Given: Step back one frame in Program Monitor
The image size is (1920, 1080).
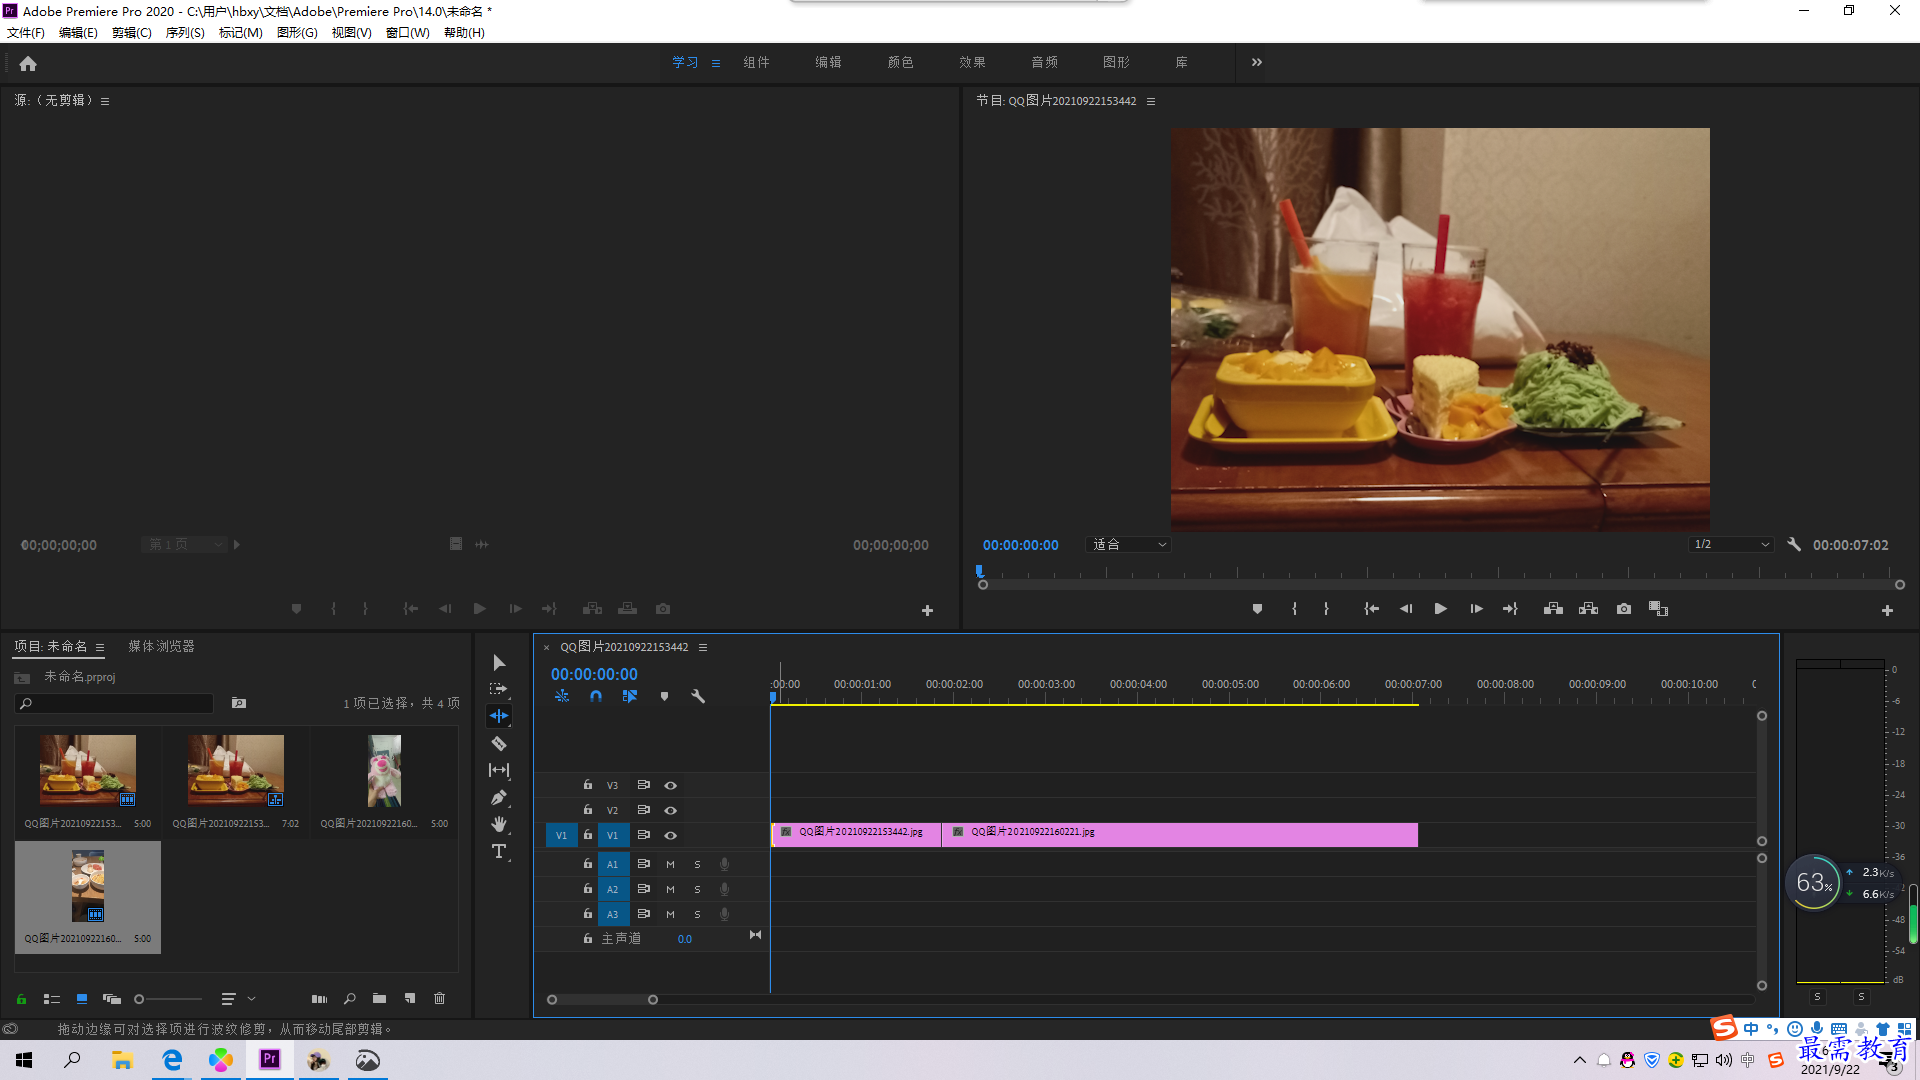Looking at the screenshot, I should [1406, 609].
